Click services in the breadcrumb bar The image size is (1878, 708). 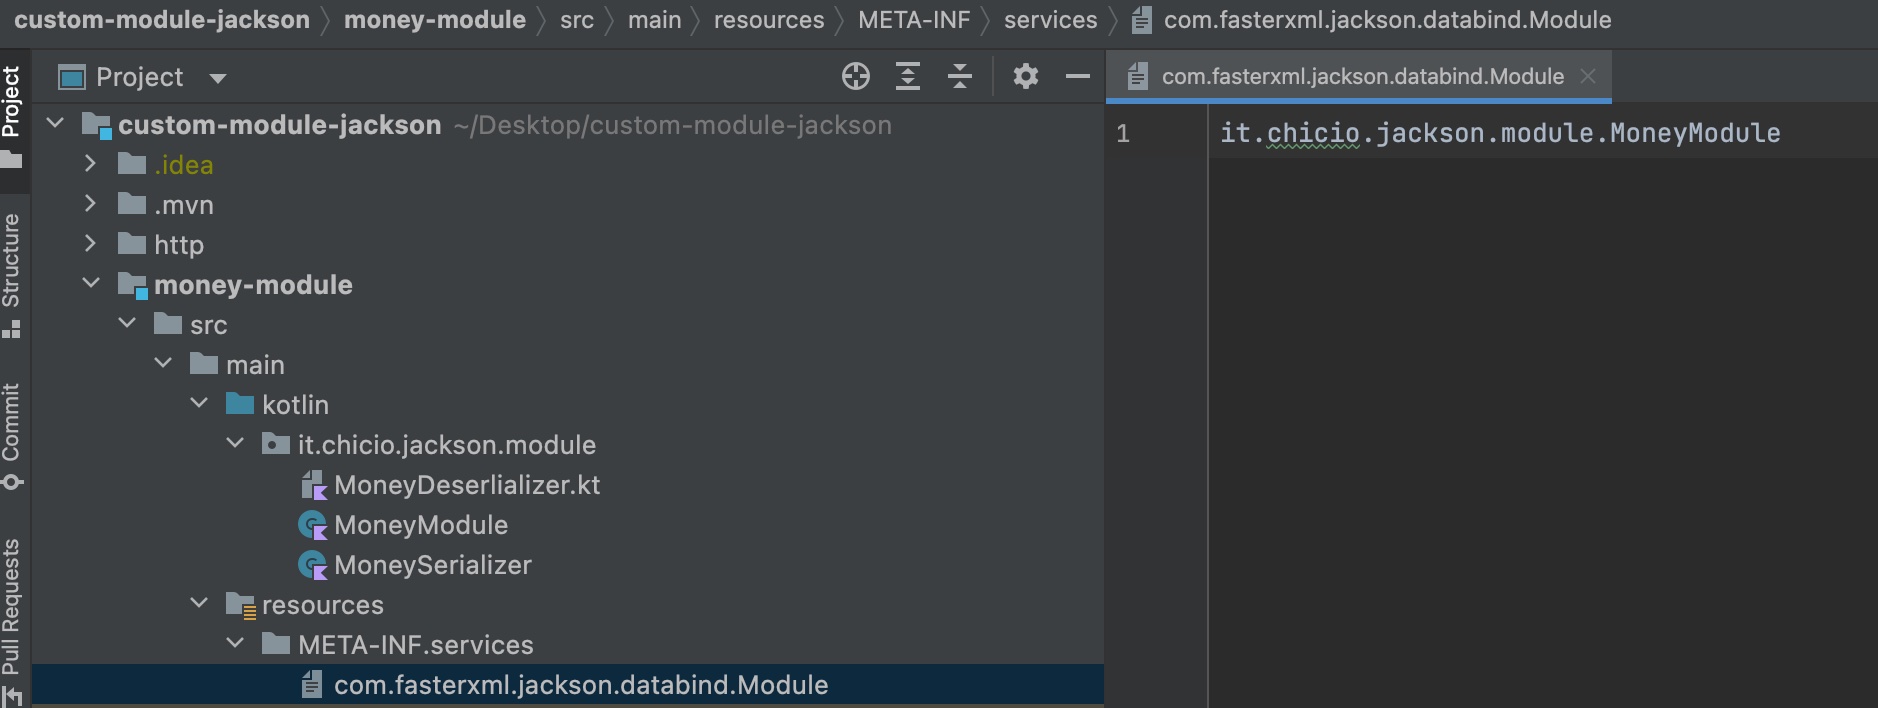(1051, 20)
